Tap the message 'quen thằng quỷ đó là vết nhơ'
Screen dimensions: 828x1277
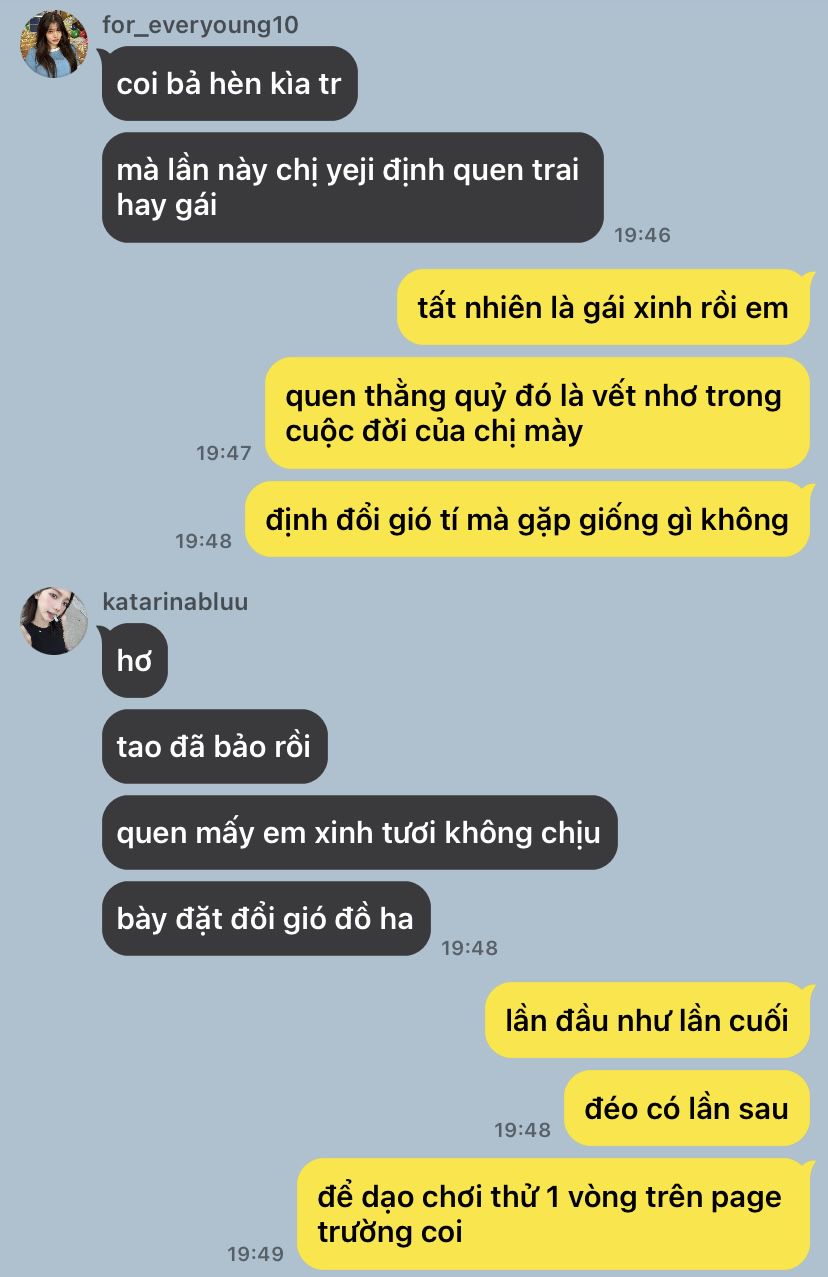(x=537, y=413)
